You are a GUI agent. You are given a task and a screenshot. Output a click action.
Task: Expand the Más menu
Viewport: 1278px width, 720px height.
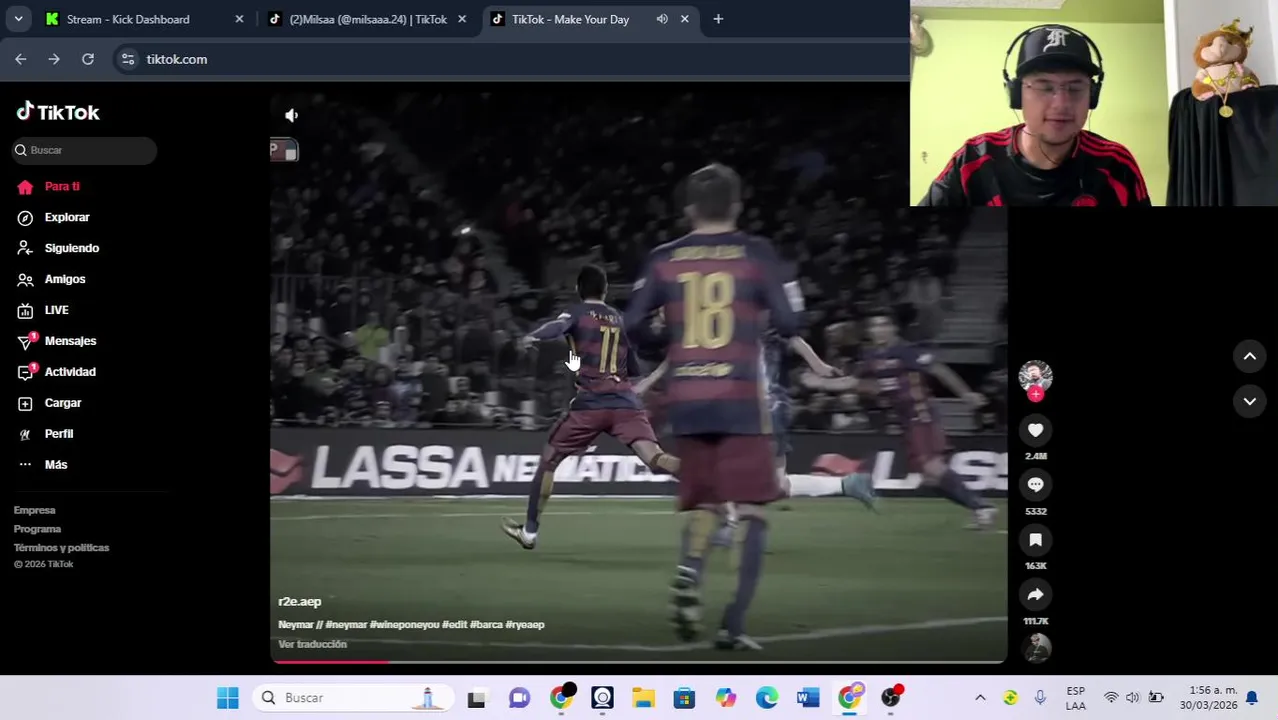click(x=56, y=465)
